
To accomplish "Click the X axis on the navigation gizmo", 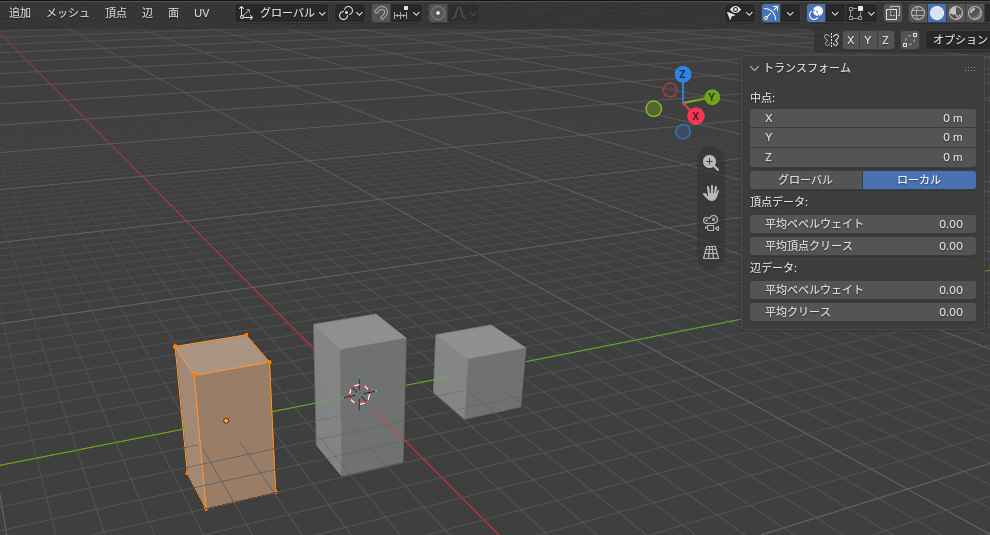I will click(695, 116).
